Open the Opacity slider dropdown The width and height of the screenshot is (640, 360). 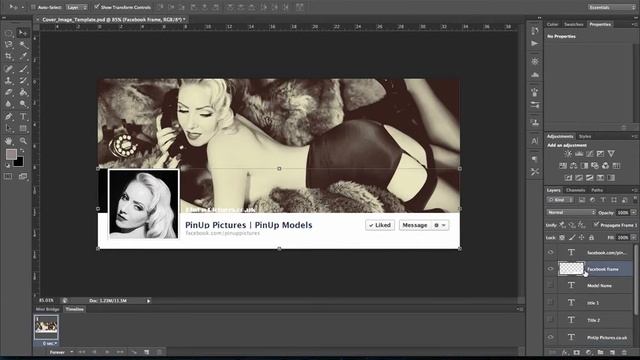coord(633,212)
